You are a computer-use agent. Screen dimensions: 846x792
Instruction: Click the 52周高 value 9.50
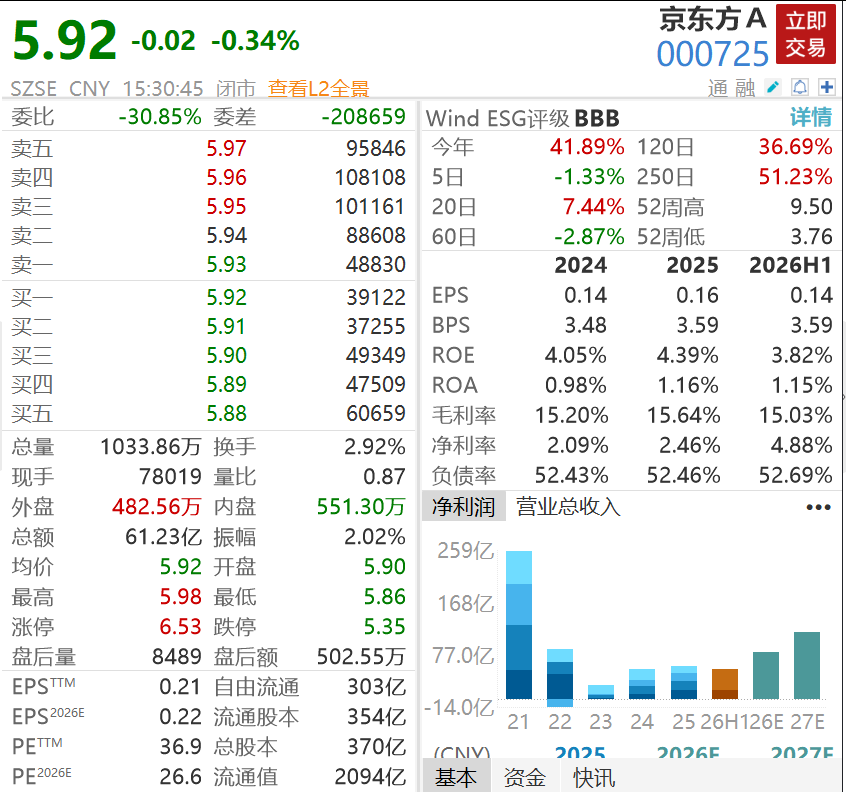811,207
